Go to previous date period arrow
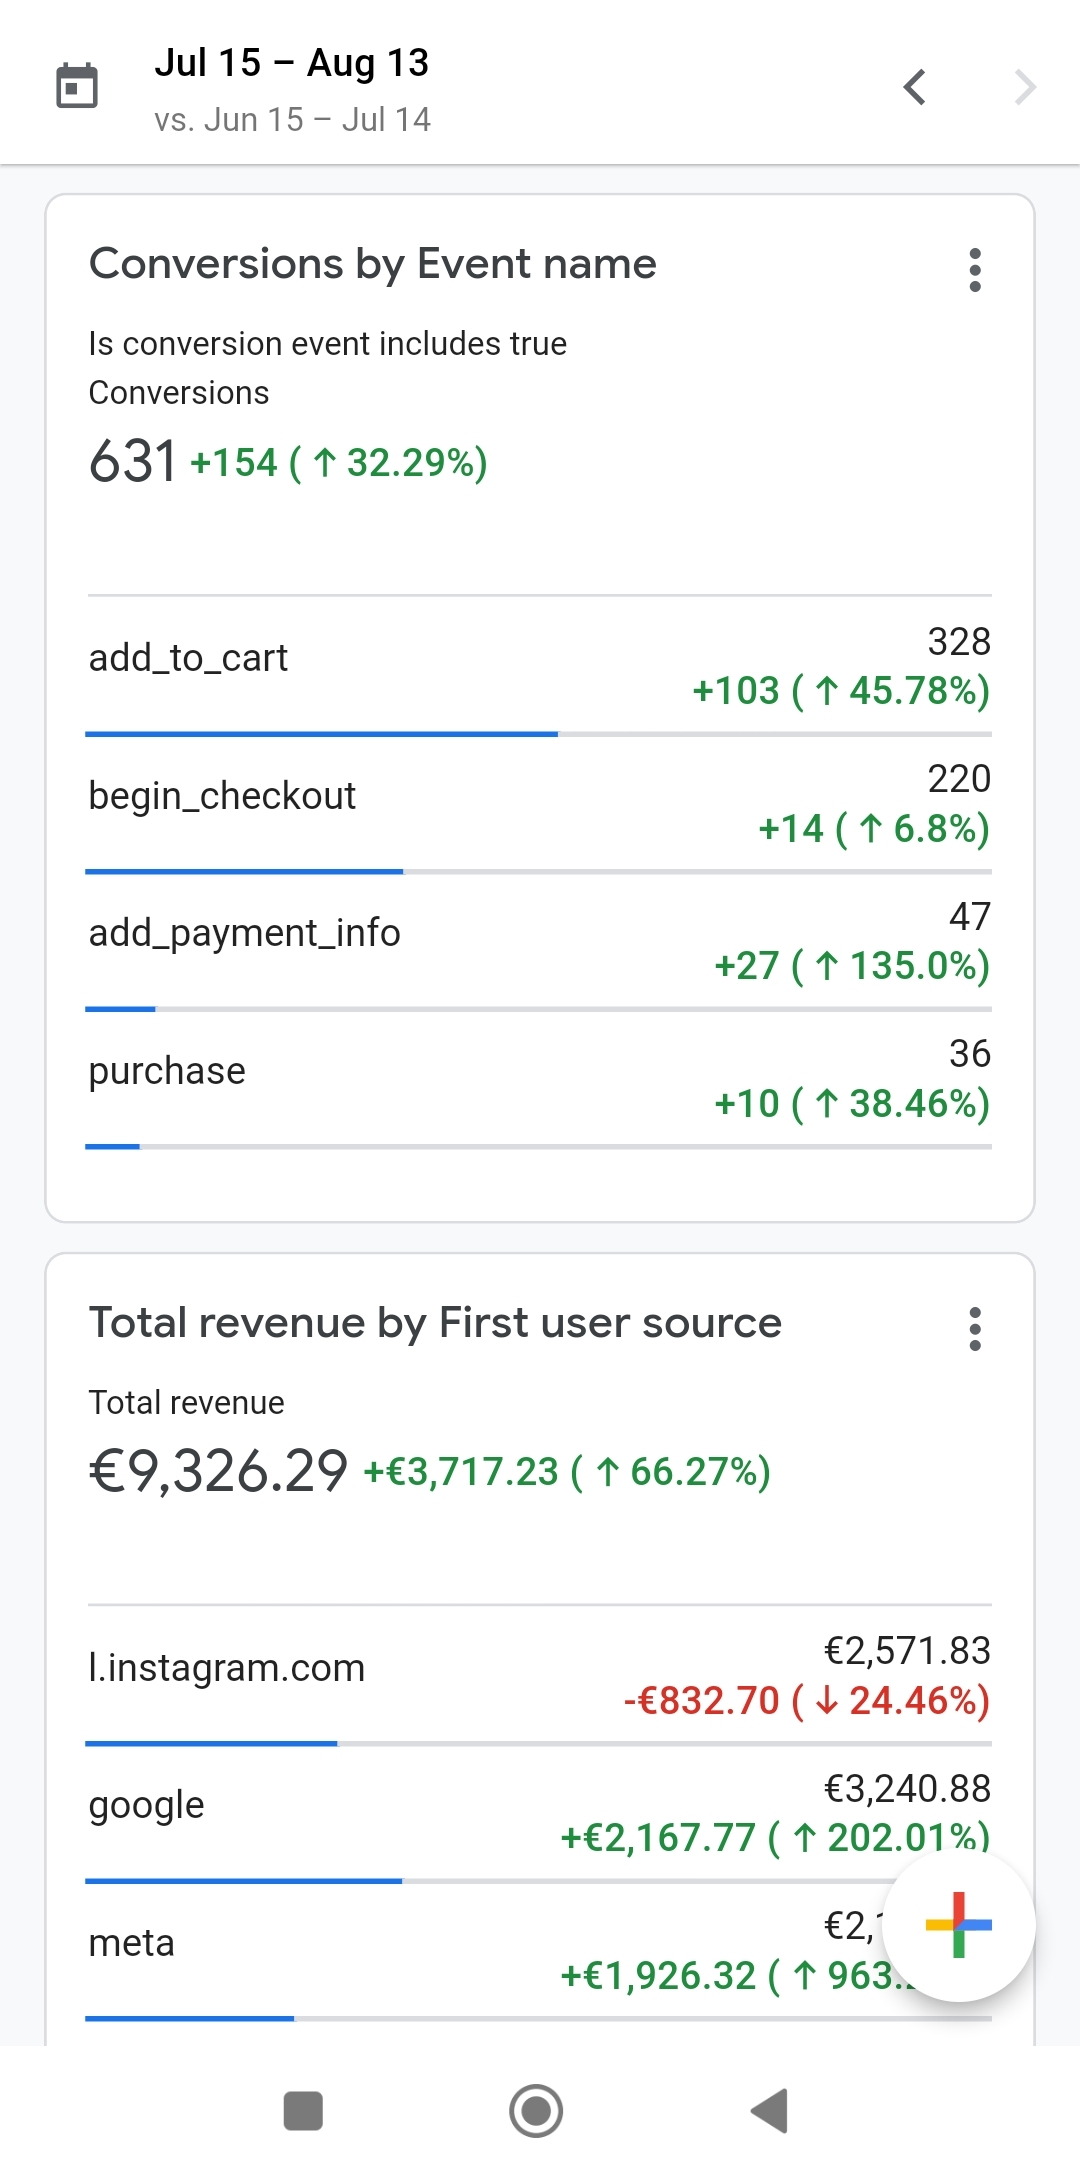Image resolution: width=1080 pixels, height=2176 pixels. click(x=914, y=87)
